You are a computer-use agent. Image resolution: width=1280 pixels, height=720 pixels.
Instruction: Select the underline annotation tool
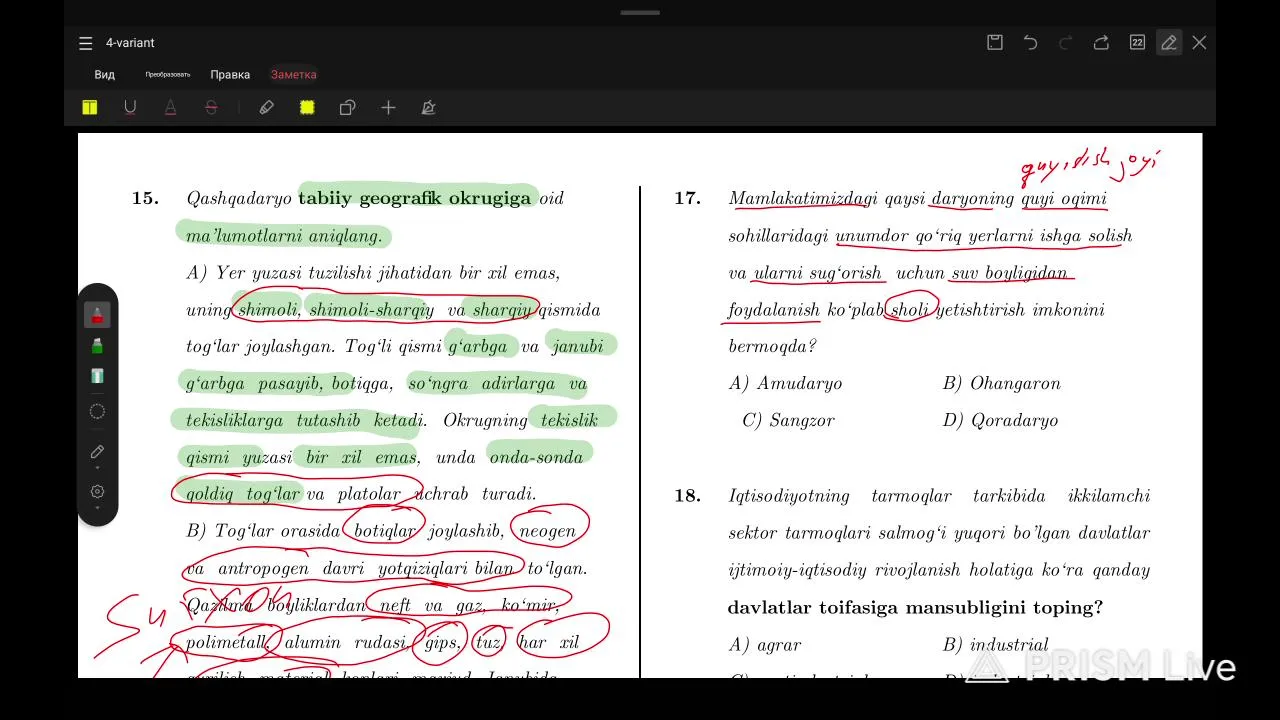[x=130, y=108]
